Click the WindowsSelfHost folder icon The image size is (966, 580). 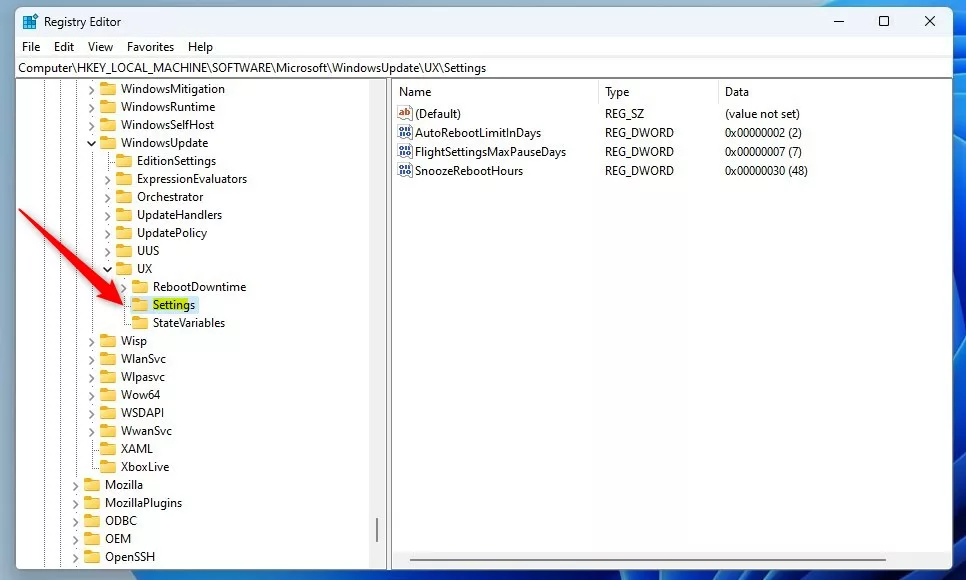click(108, 125)
